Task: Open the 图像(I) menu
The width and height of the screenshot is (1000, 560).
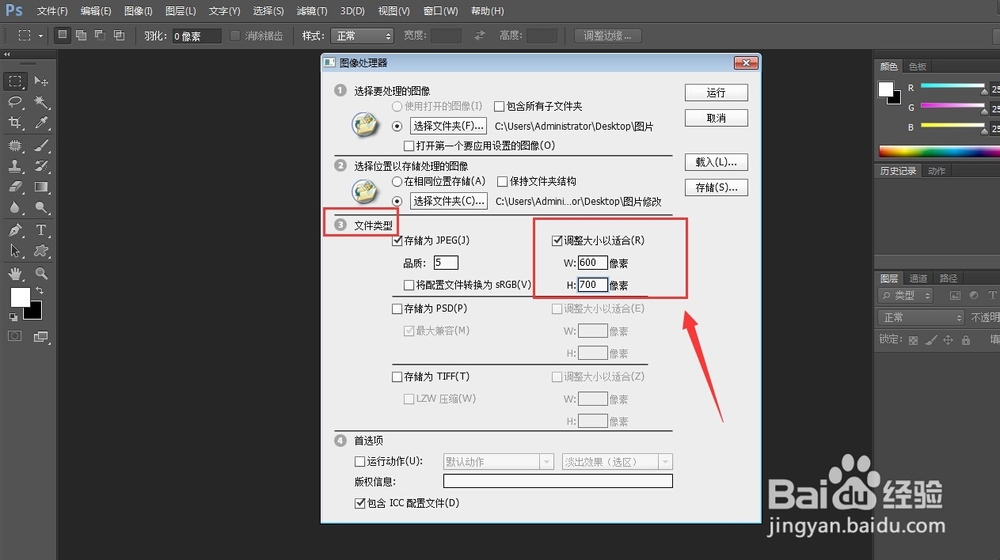Action: (138, 11)
